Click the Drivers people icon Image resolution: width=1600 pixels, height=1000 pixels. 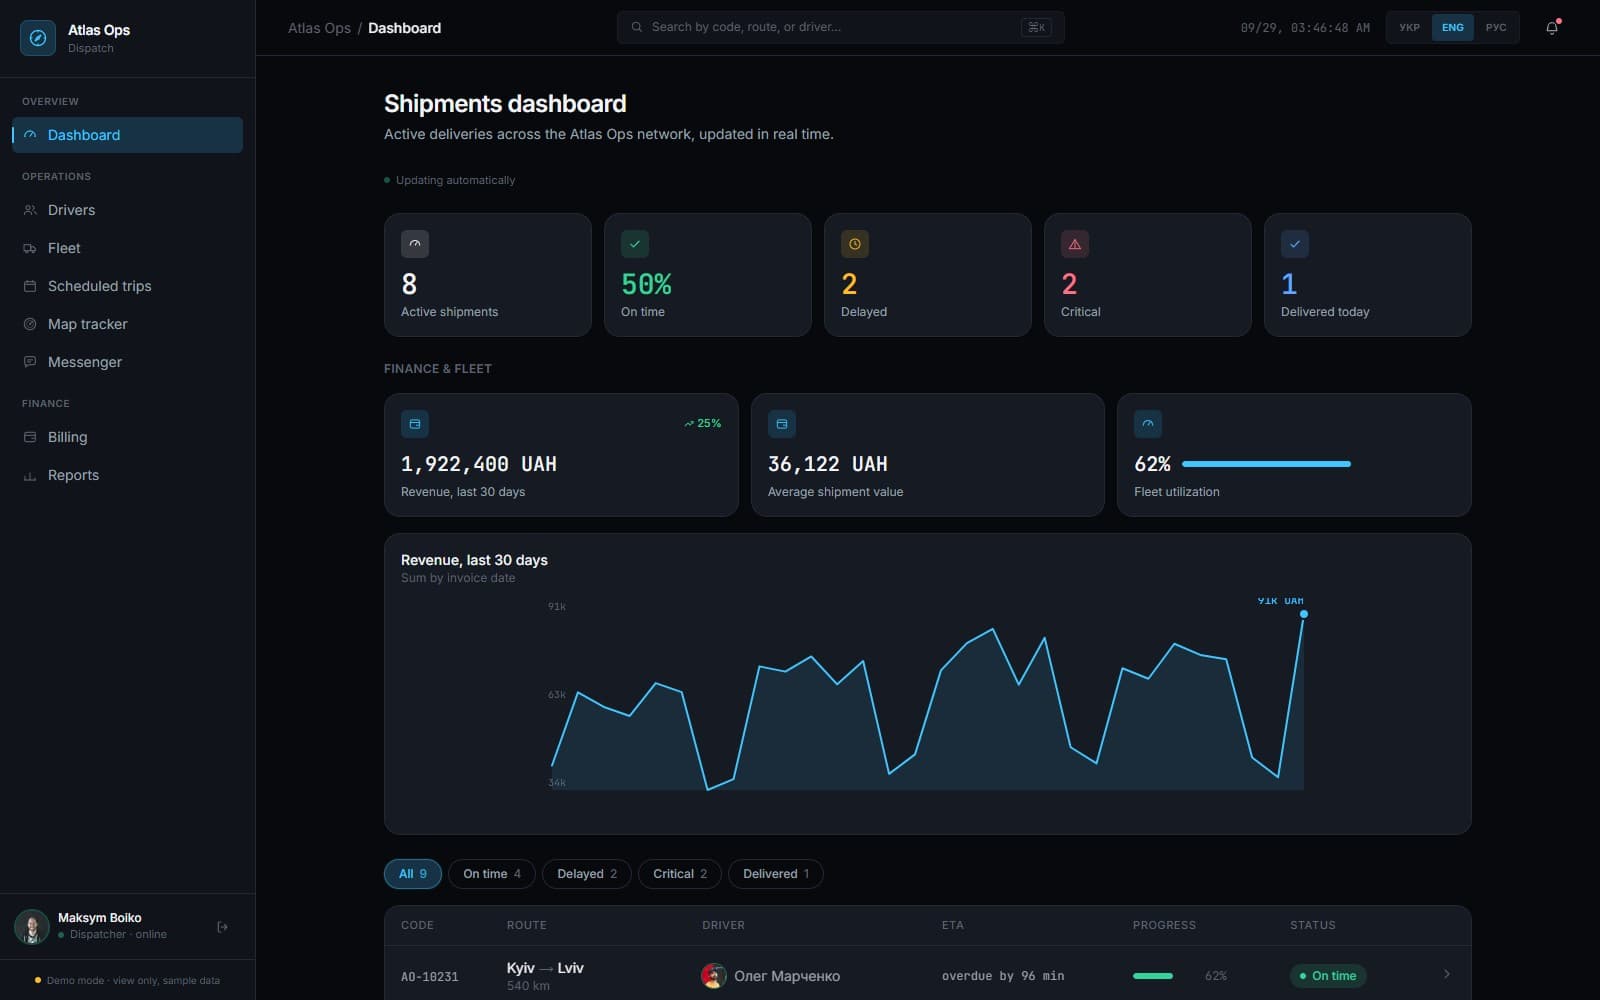30,210
